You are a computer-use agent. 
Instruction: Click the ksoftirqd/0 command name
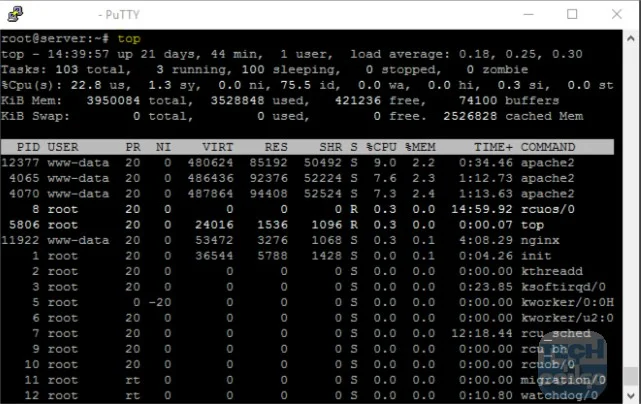563,287
